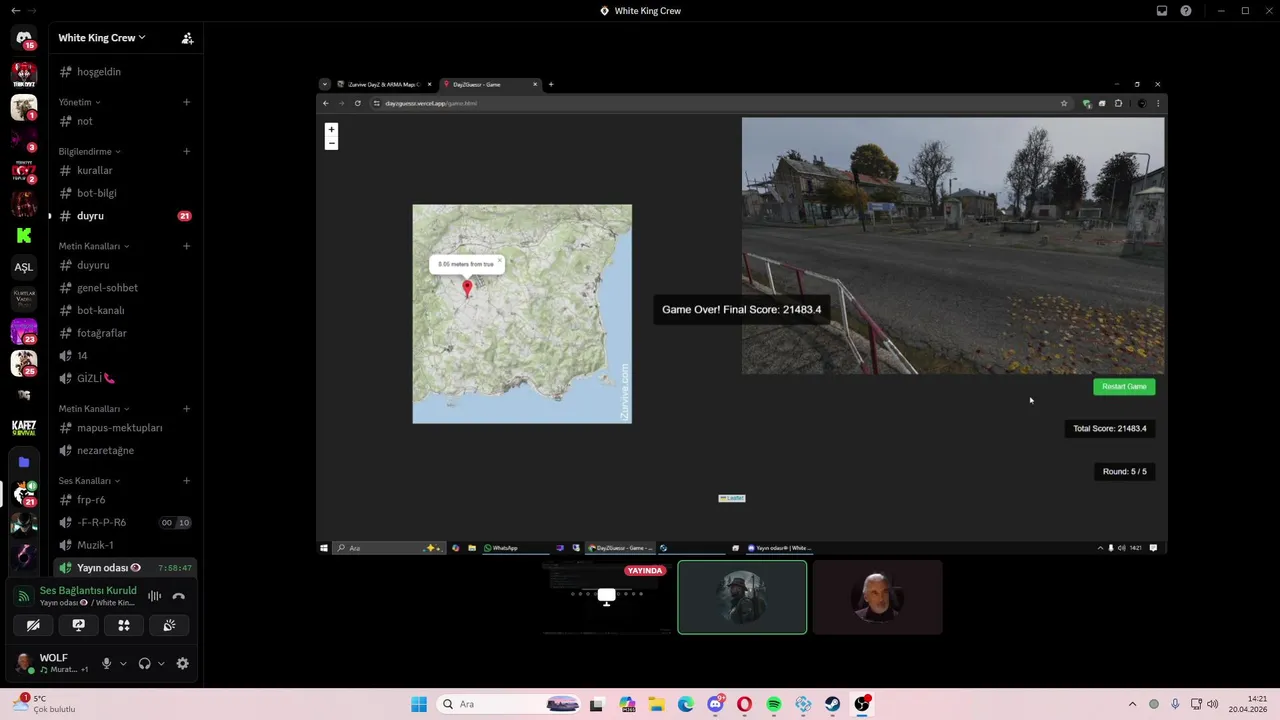Collapse the Yönetim category
This screenshot has width=1280, height=720.
[x=79, y=102]
